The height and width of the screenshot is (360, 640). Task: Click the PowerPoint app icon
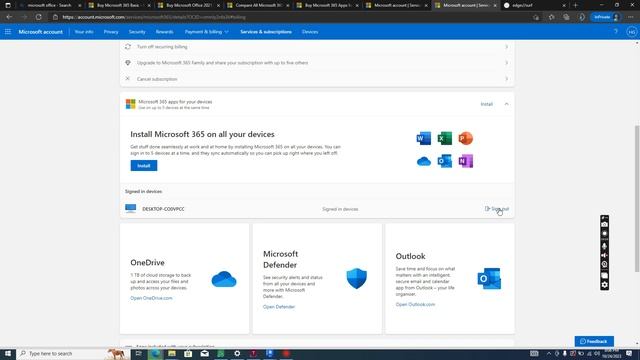point(465,138)
